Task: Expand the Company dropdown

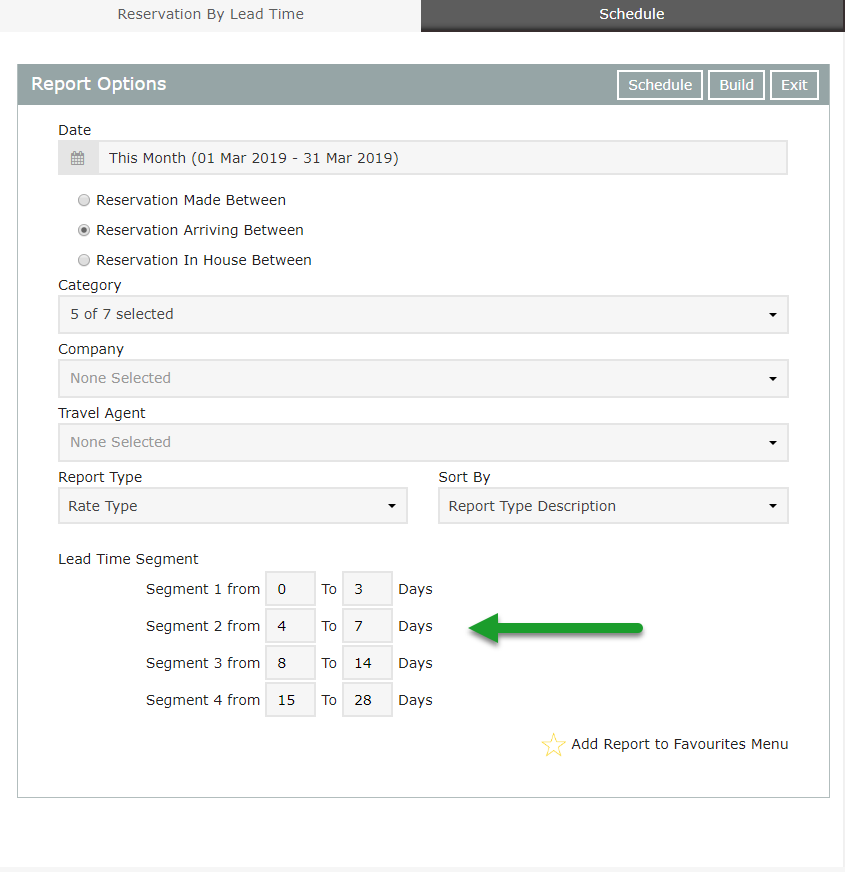Action: pyautogui.click(x=423, y=379)
